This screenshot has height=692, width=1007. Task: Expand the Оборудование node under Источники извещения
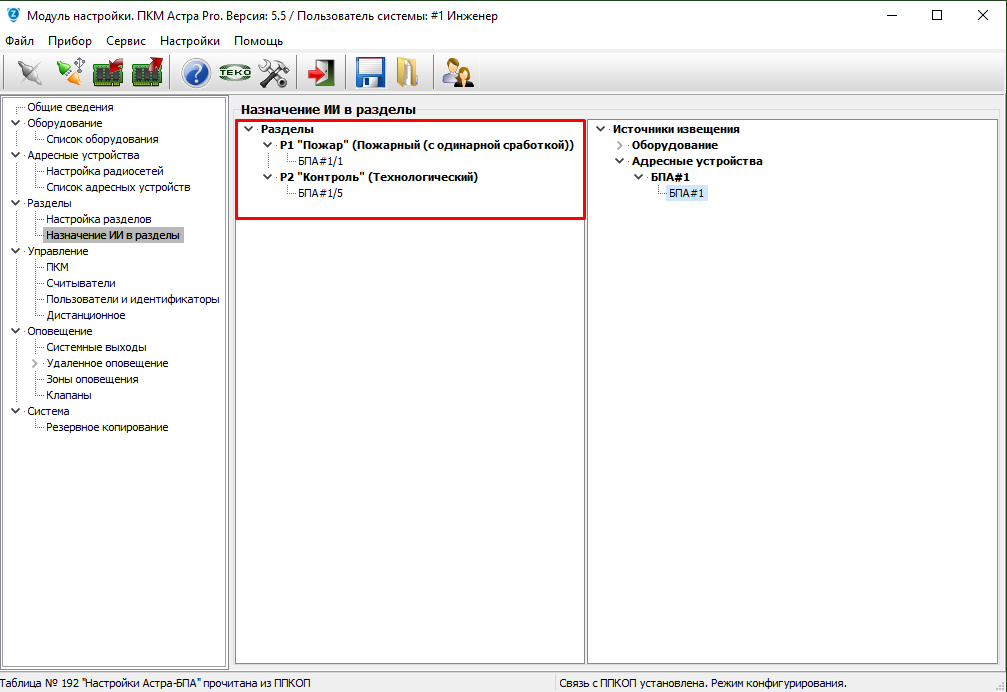pyautogui.click(x=620, y=145)
